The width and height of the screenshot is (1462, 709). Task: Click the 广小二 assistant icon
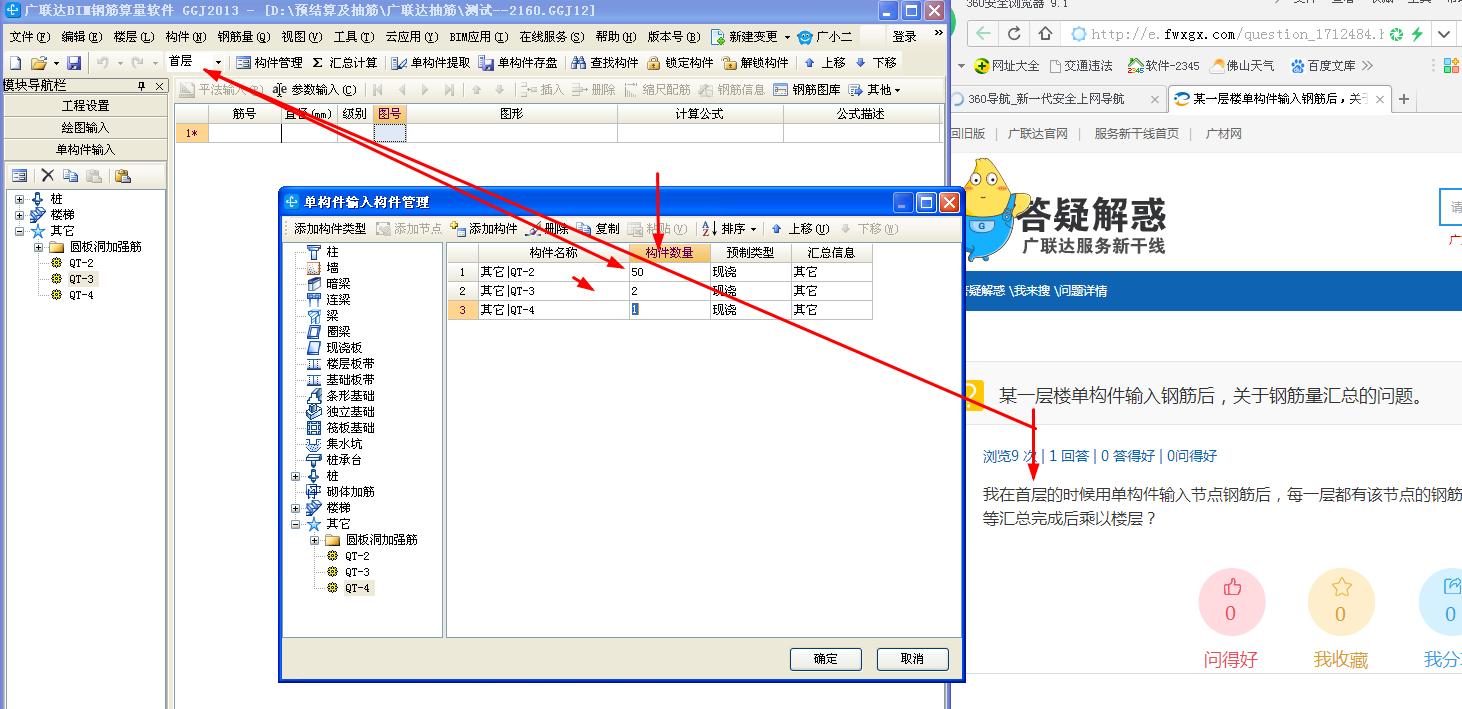(x=826, y=37)
